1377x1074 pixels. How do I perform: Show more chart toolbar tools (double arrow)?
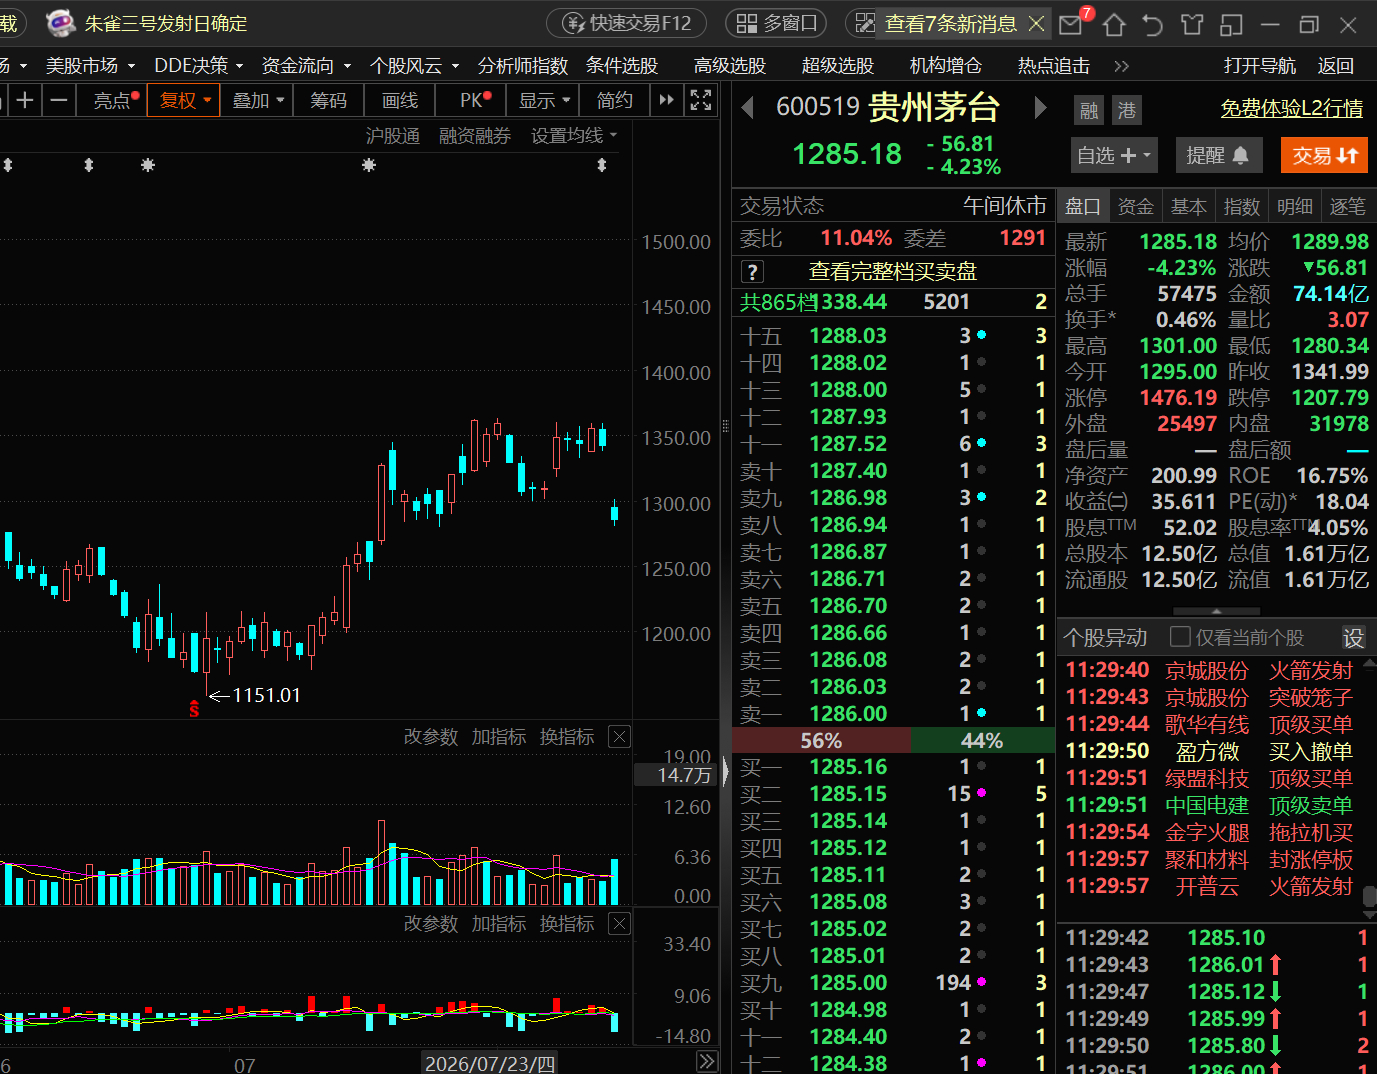click(666, 100)
